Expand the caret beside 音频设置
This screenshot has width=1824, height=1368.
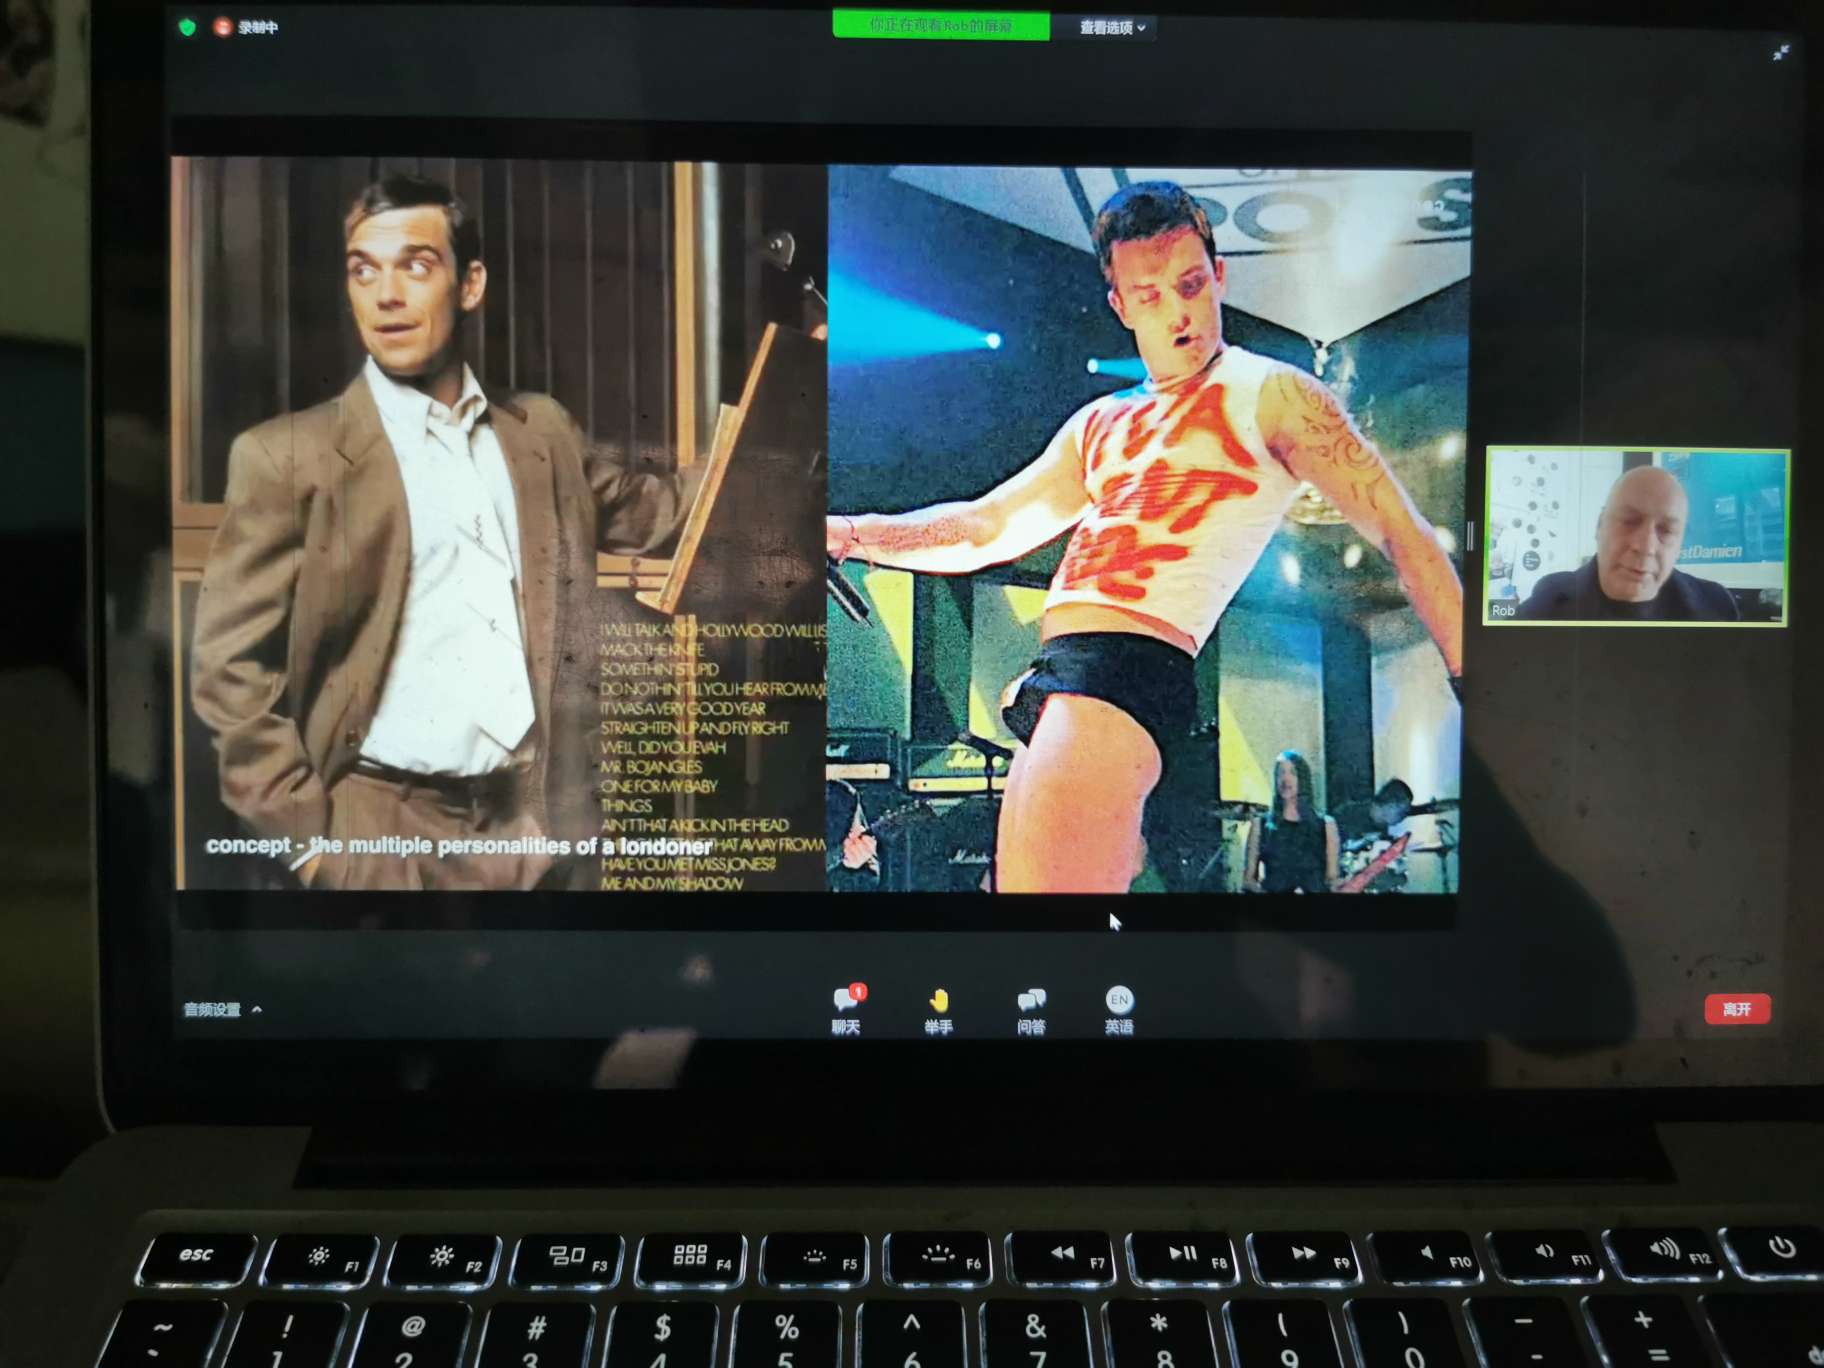pyautogui.click(x=258, y=1009)
